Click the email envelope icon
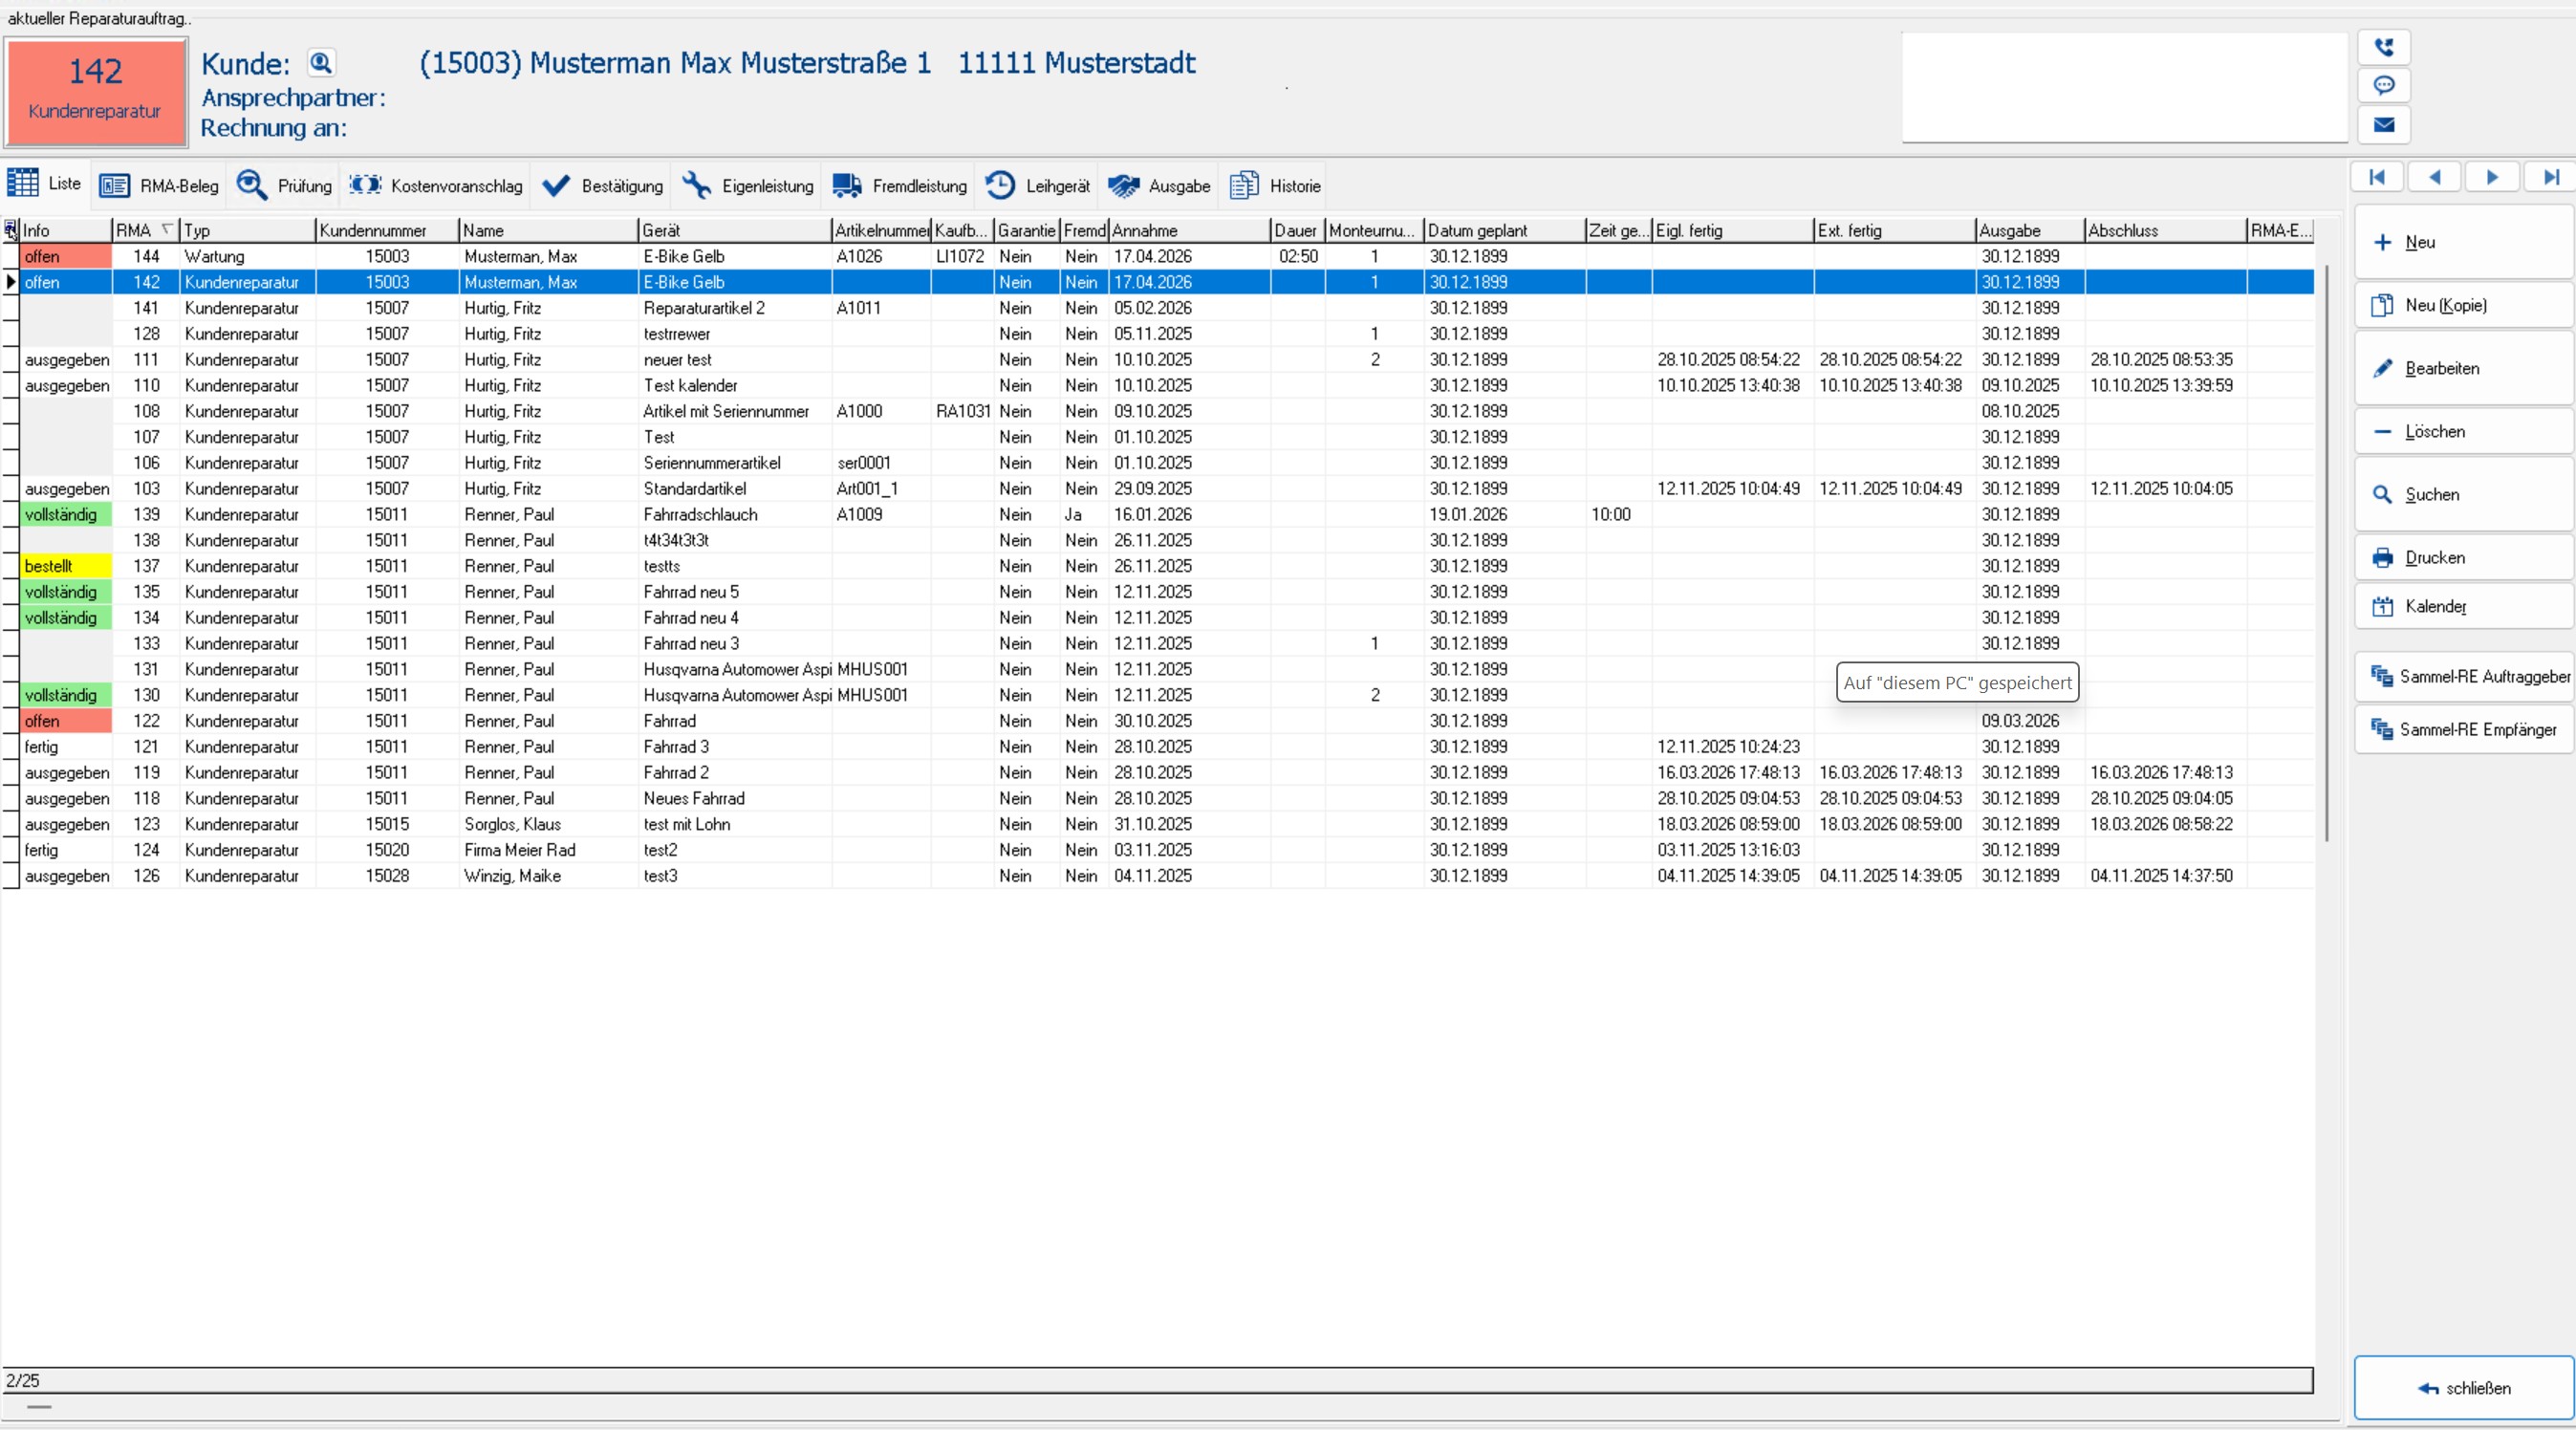 click(2384, 125)
